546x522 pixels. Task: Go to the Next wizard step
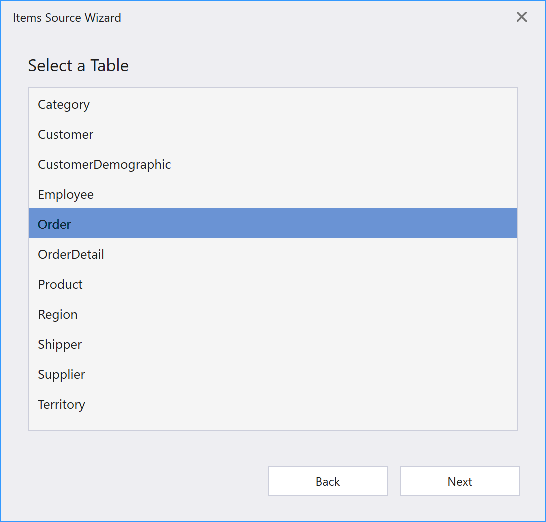[x=460, y=481]
